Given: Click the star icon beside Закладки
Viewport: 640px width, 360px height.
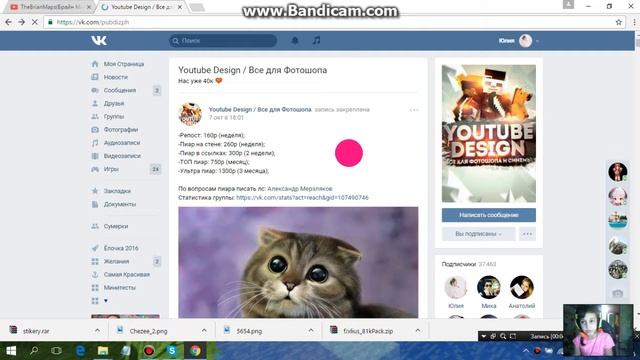Looking at the screenshot, I should (95, 191).
